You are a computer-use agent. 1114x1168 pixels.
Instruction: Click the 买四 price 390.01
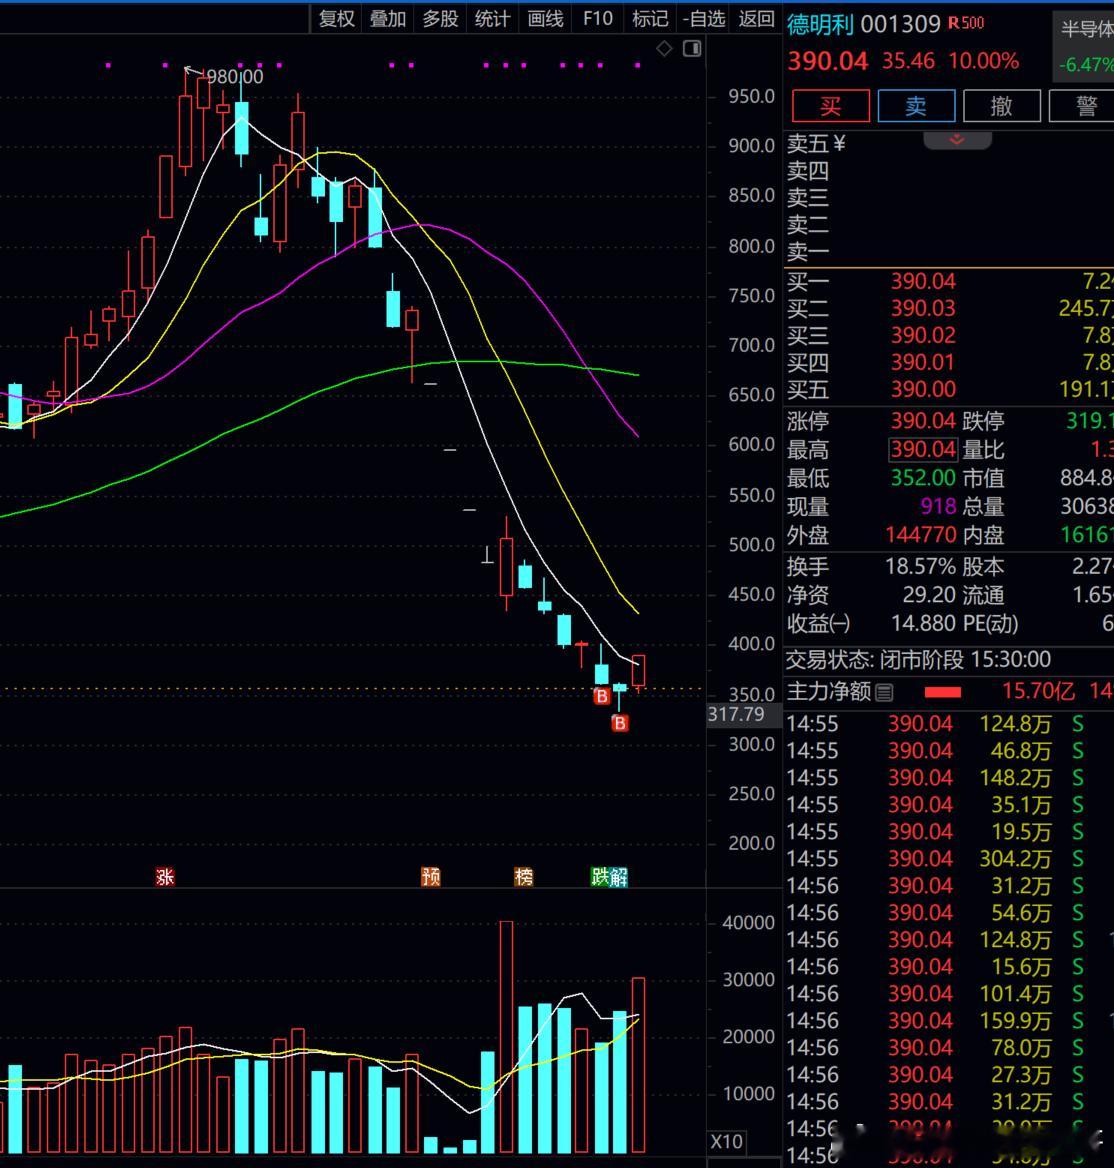[x=923, y=362]
